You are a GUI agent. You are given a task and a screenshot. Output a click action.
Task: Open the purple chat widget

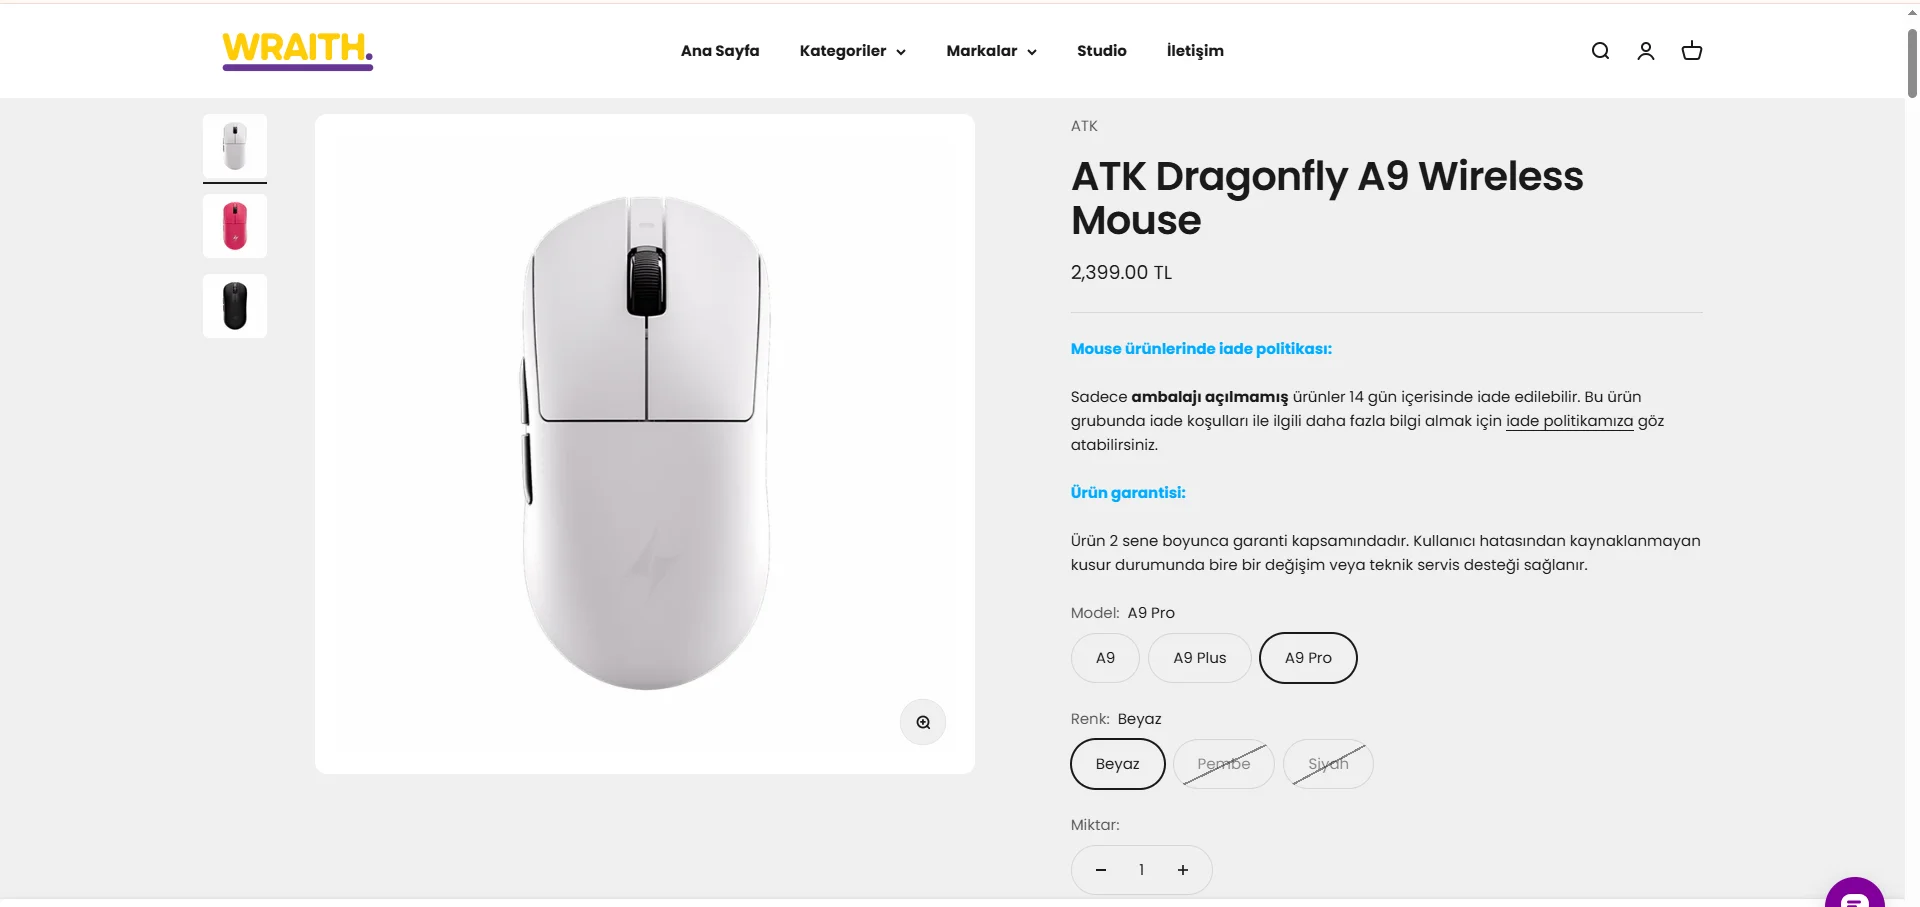pyautogui.click(x=1854, y=894)
